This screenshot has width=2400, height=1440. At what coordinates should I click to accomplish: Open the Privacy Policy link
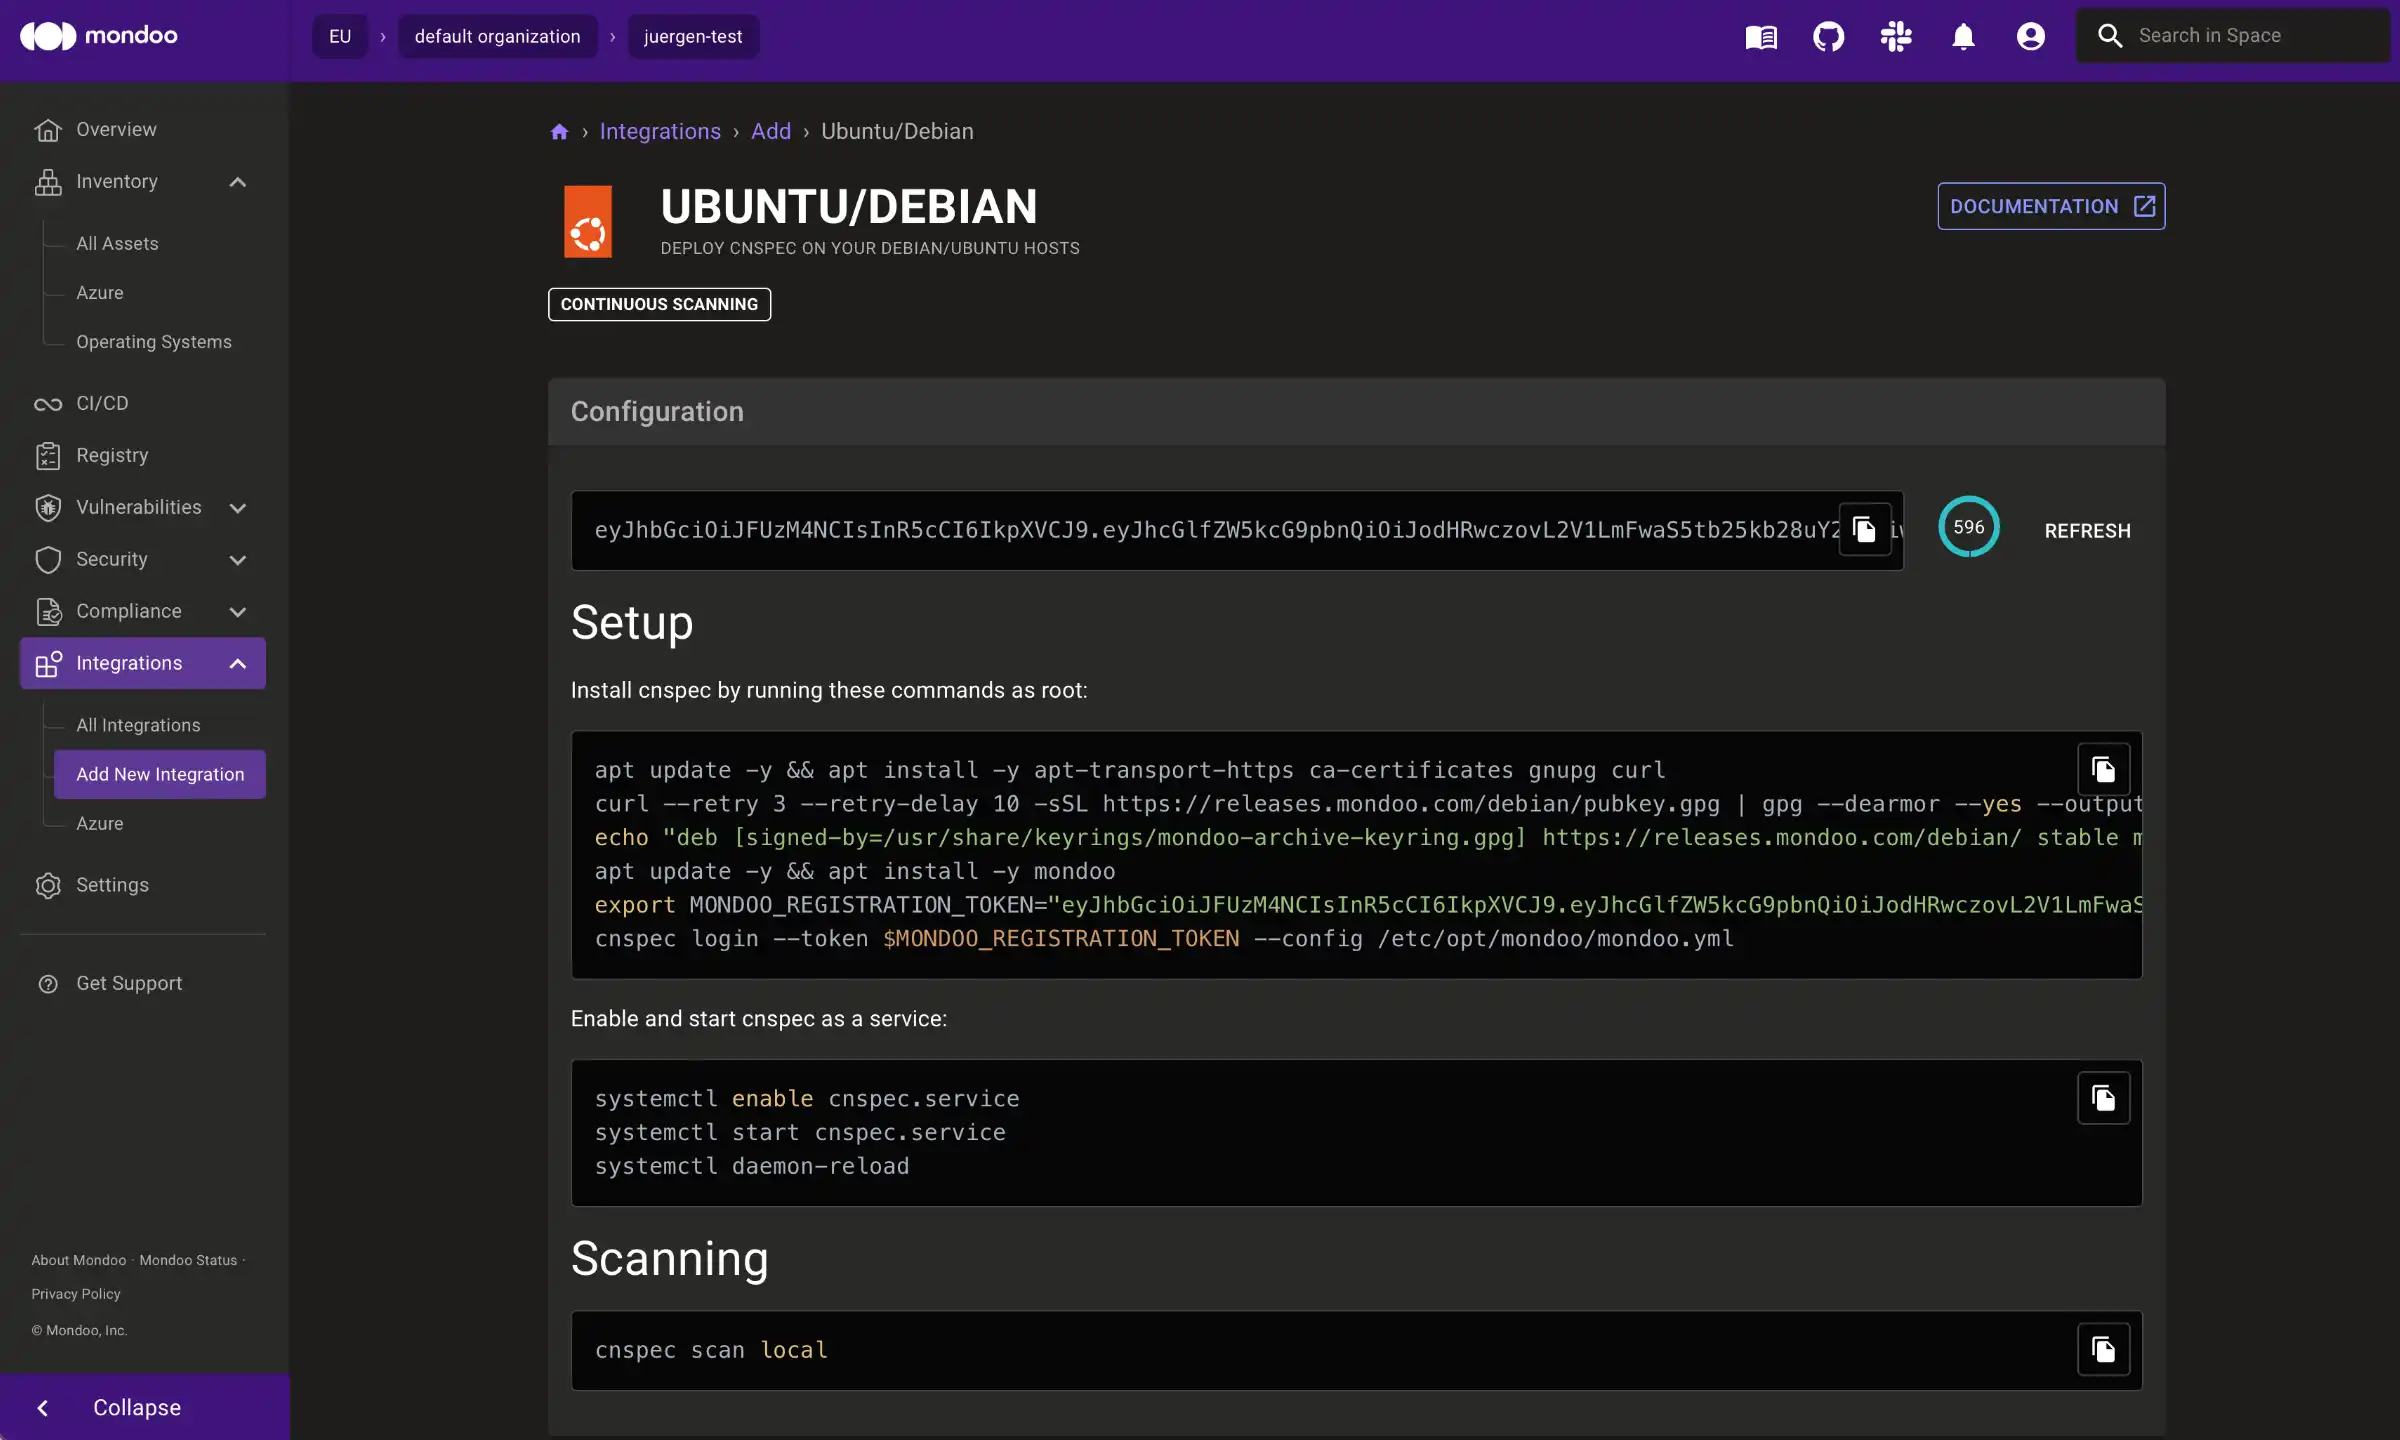click(76, 1295)
